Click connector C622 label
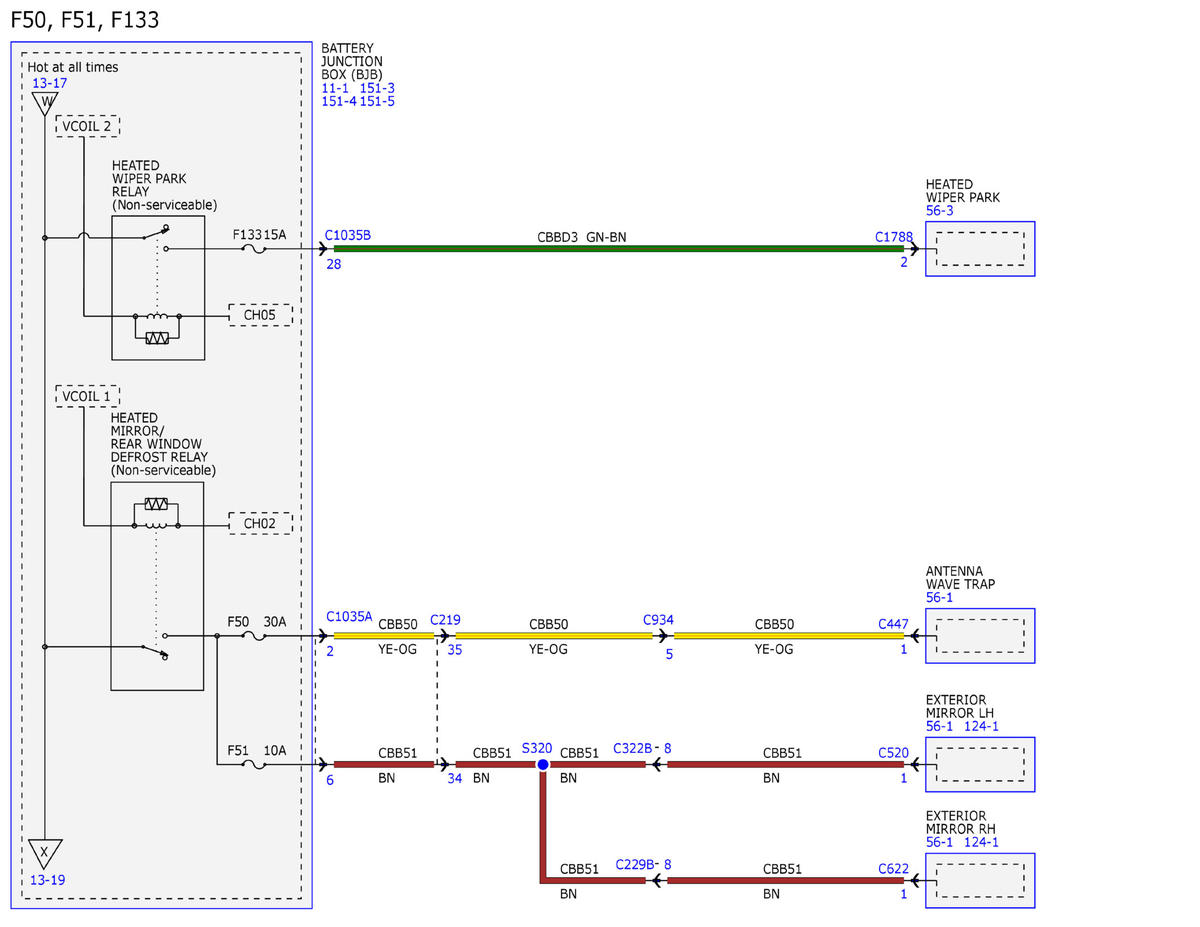 894,869
